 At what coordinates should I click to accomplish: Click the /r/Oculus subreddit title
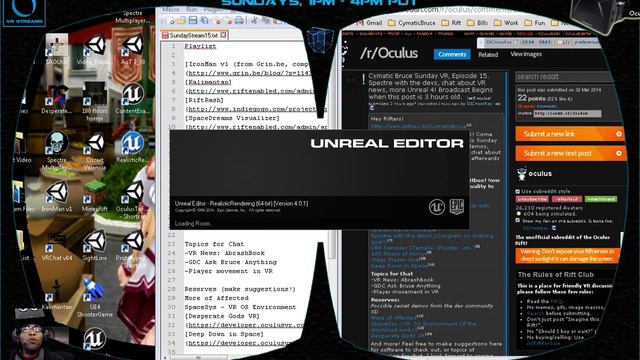389,53
